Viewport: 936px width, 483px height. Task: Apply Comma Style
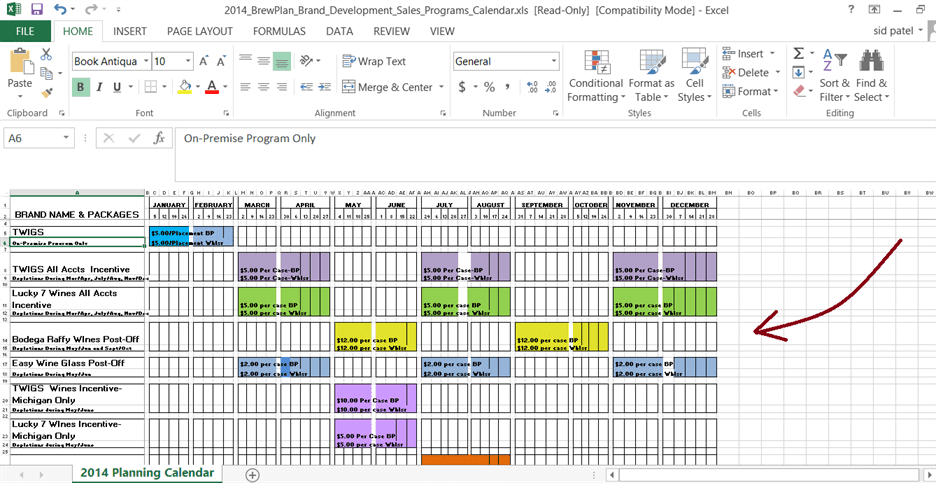tap(507, 87)
